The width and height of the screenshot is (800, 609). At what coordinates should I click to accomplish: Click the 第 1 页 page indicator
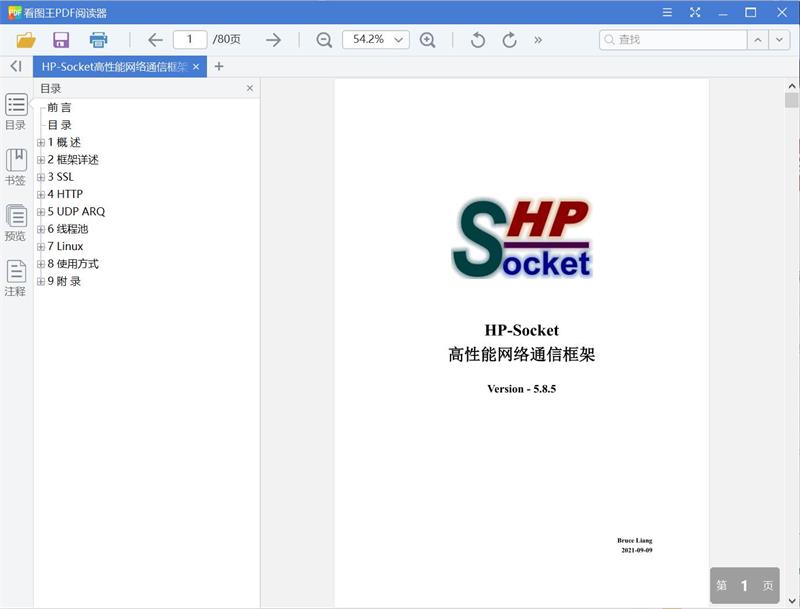point(744,585)
